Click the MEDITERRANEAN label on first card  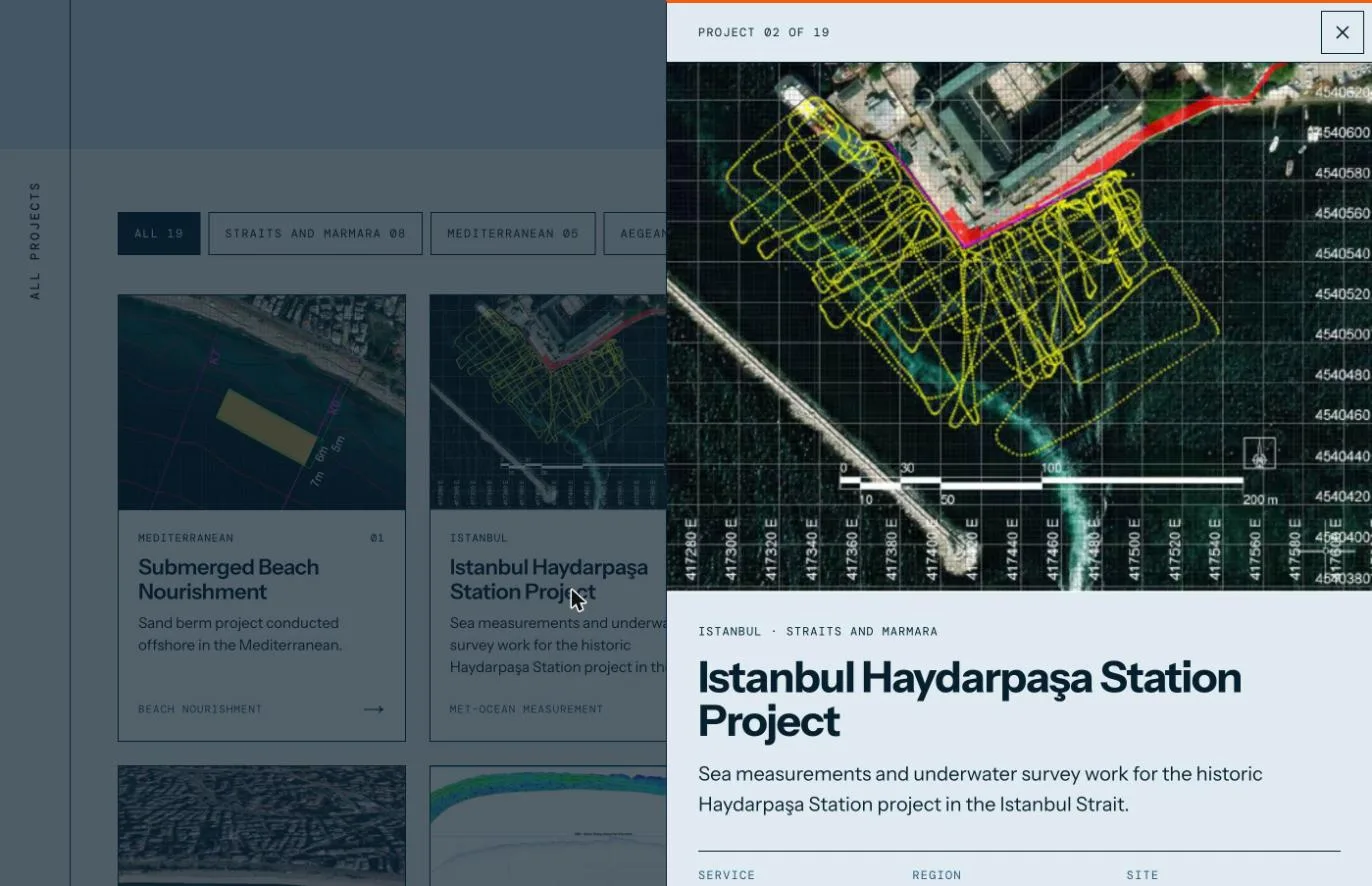[x=185, y=538]
